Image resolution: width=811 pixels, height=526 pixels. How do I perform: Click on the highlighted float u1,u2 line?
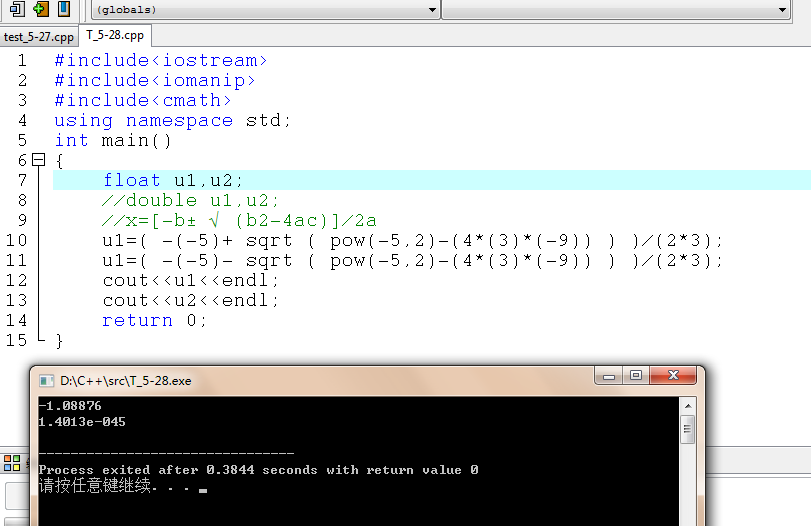click(x=431, y=180)
